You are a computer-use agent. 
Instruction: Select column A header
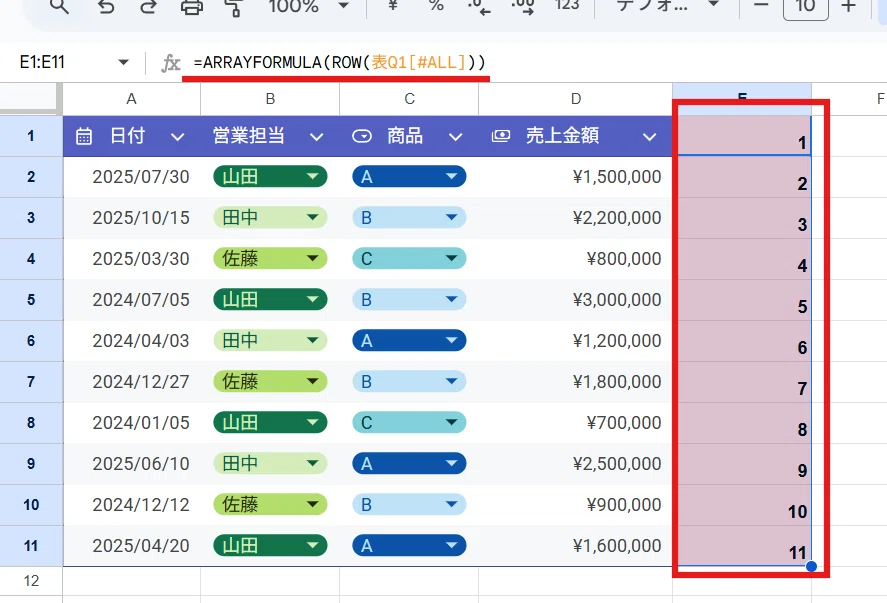pyautogui.click(x=131, y=99)
